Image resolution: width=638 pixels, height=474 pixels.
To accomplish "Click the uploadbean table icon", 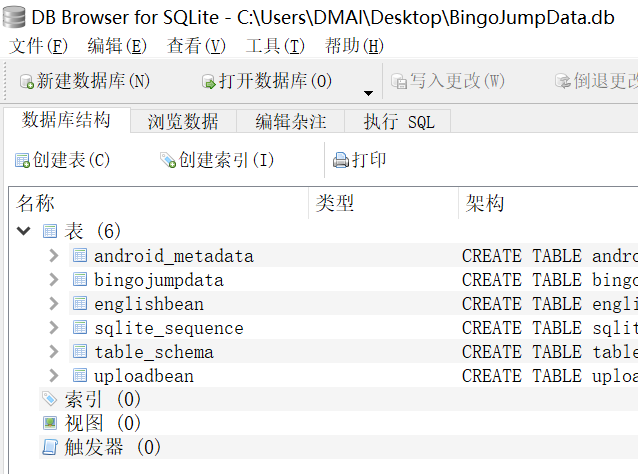I will [x=80, y=375].
